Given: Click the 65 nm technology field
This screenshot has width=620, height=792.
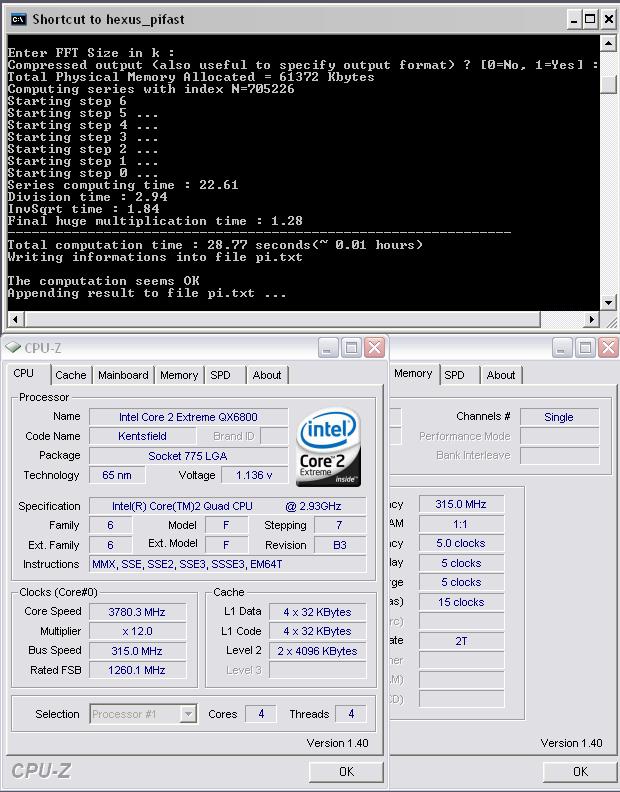Looking at the screenshot, I should pos(117,475).
